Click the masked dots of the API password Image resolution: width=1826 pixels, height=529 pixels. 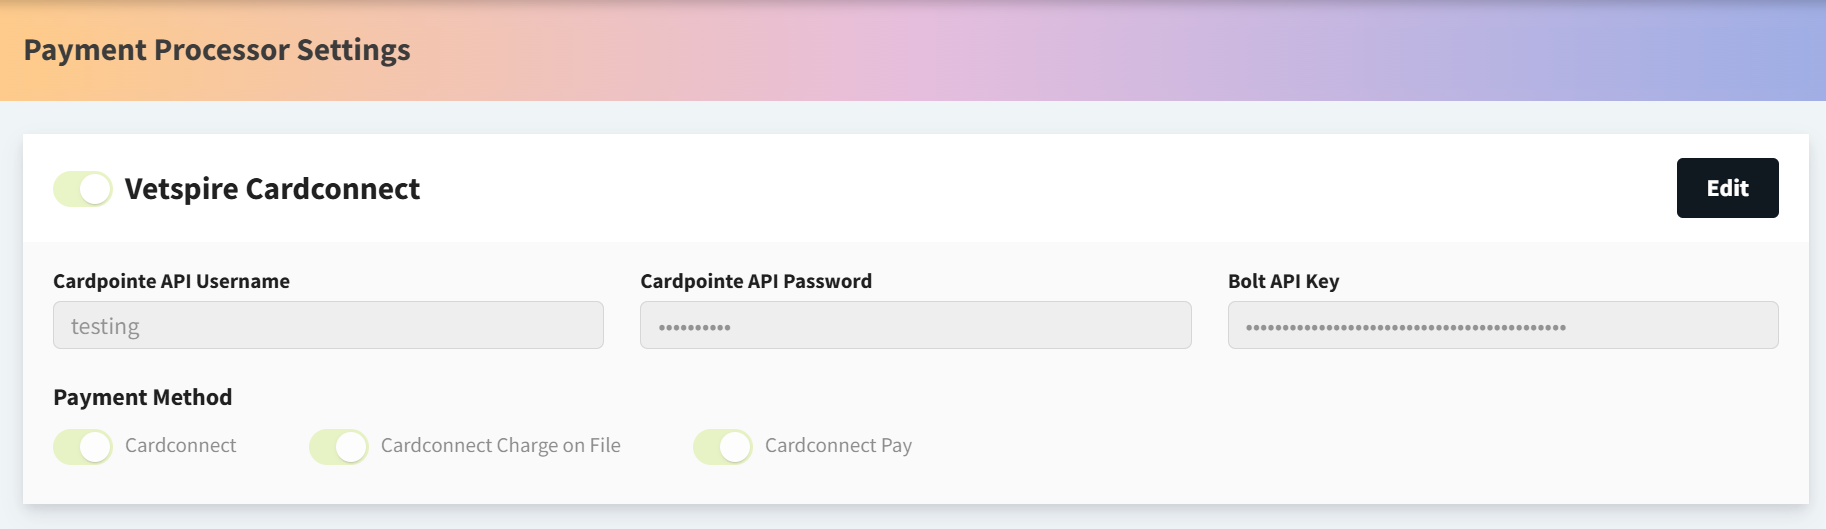point(694,327)
